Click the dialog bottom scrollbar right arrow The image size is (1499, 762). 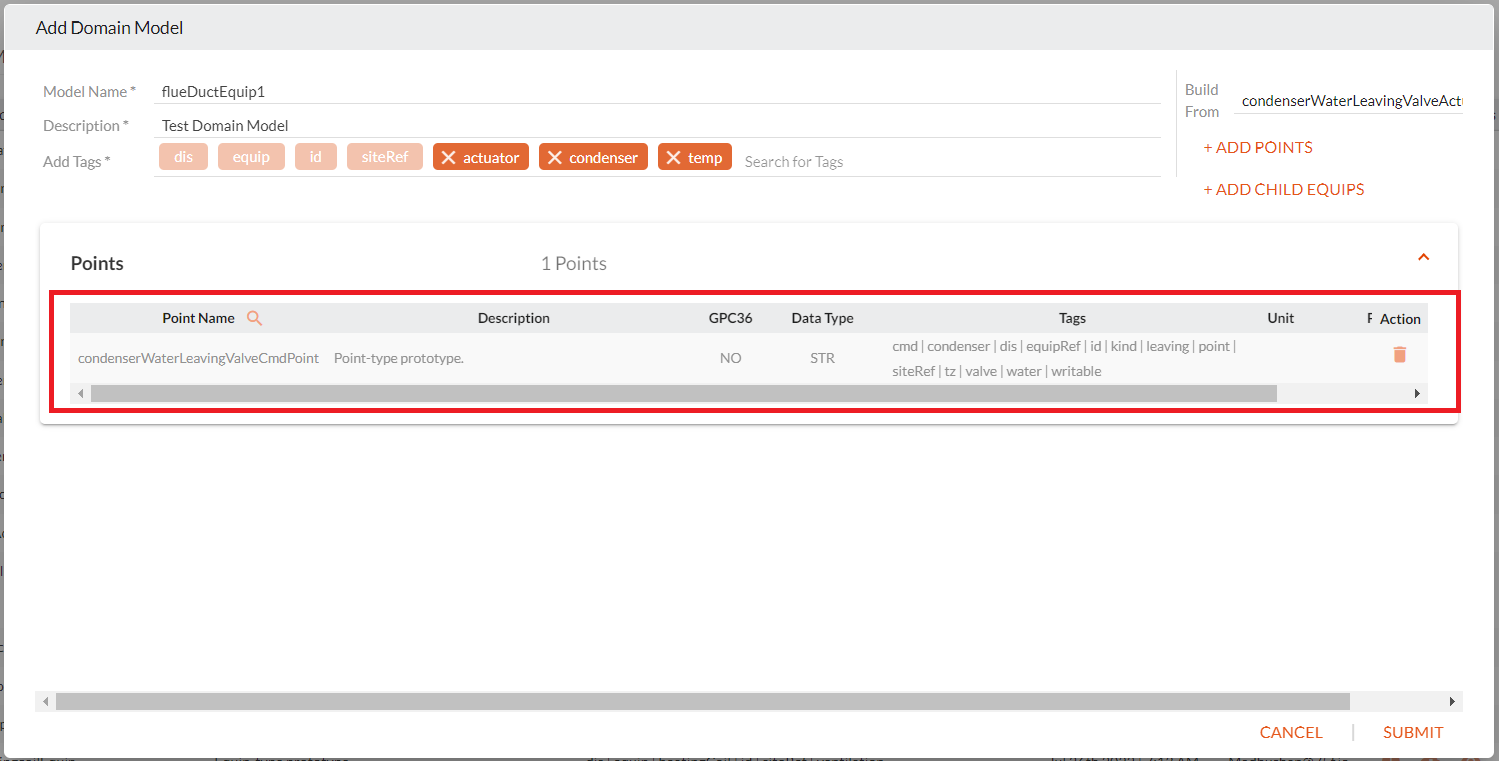point(1453,702)
